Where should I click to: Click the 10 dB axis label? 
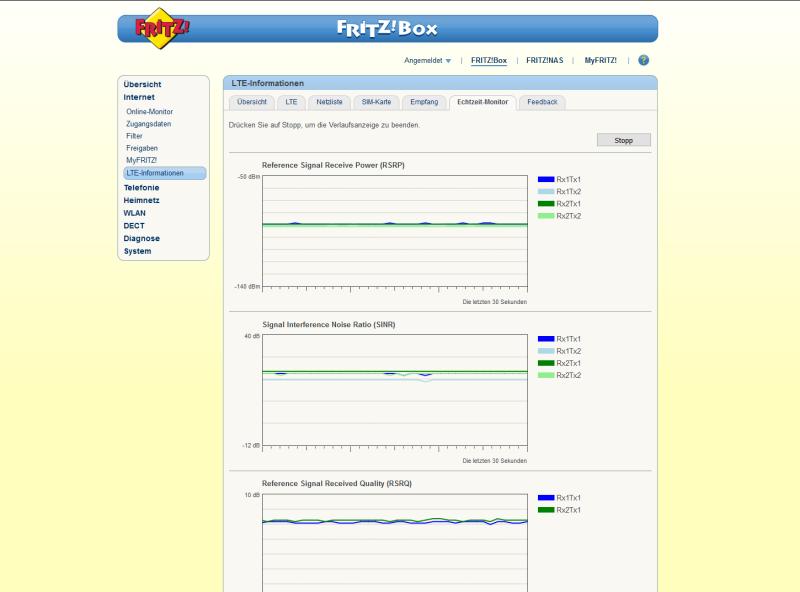click(252, 495)
